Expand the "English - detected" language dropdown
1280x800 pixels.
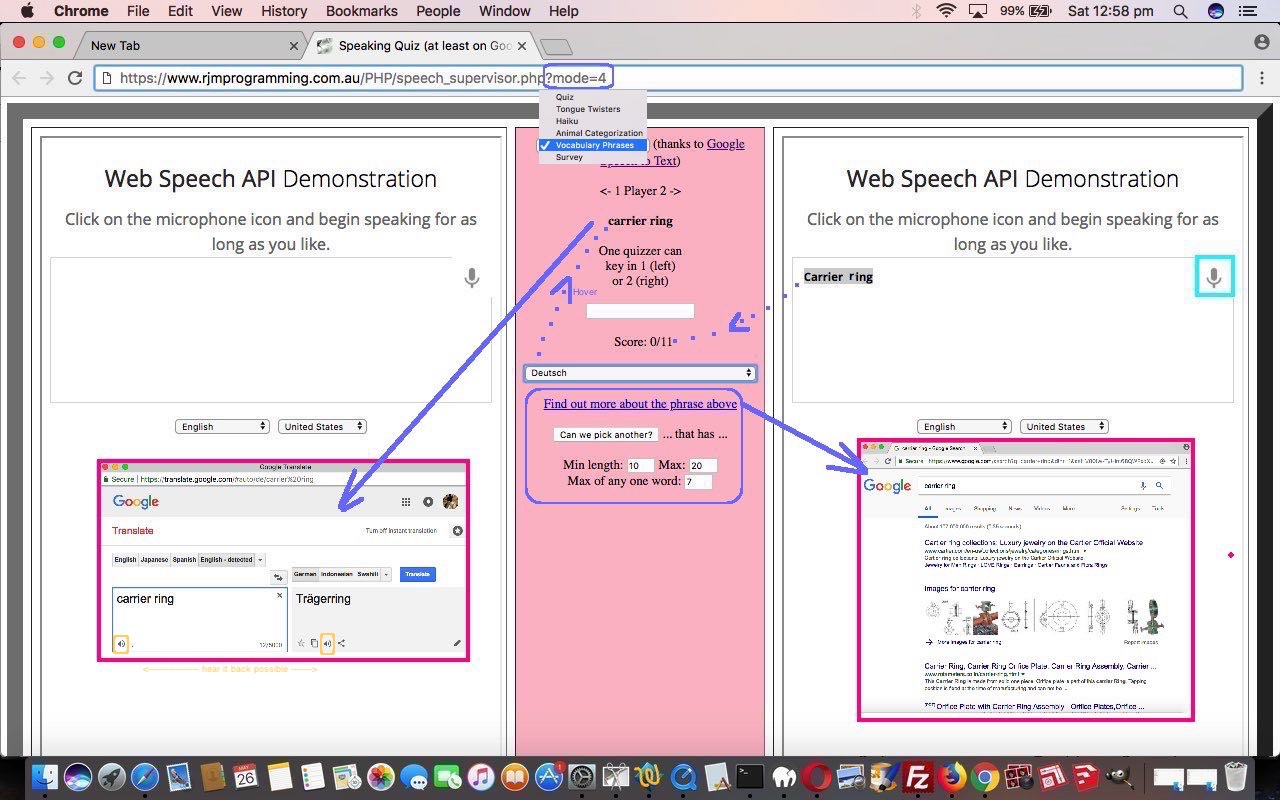(260, 560)
